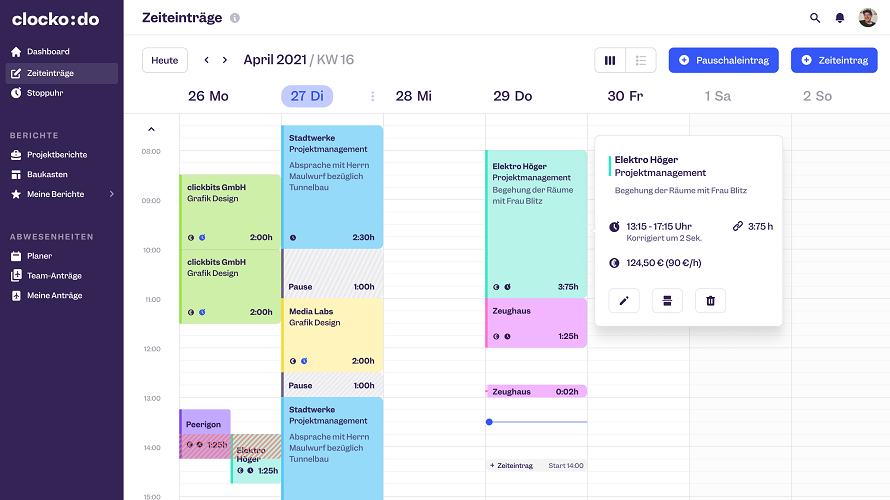Click billable icon in Media Labs entry
This screenshot has width=890, height=500.
coord(293,361)
